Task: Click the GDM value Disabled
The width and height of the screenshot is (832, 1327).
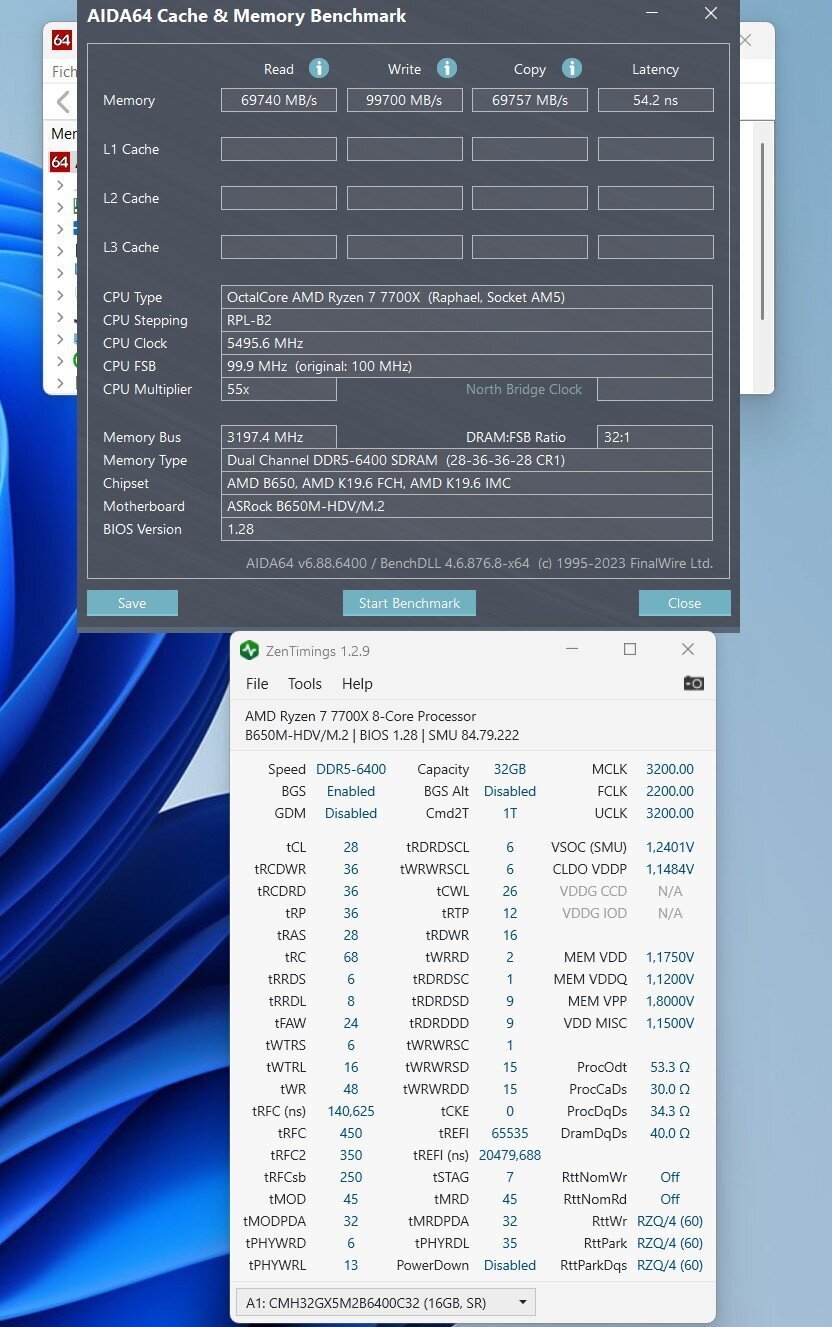Action: (x=351, y=813)
